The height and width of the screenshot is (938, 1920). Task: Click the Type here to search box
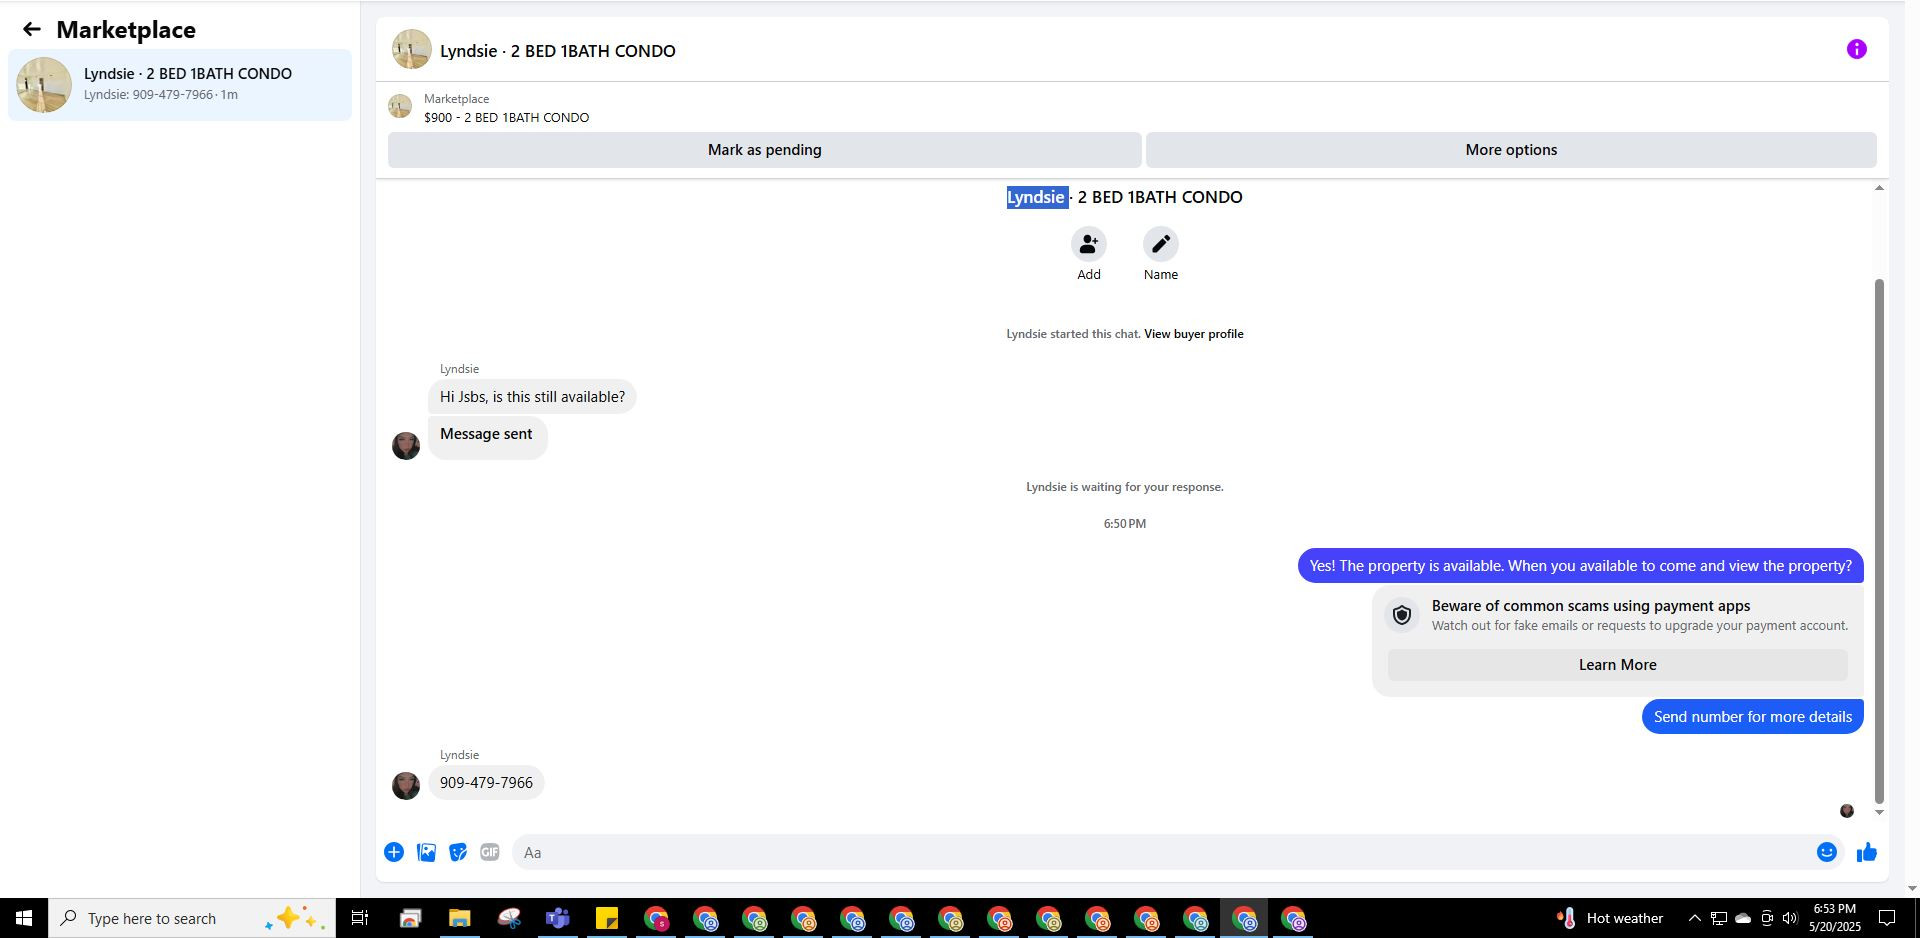[x=192, y=918]
